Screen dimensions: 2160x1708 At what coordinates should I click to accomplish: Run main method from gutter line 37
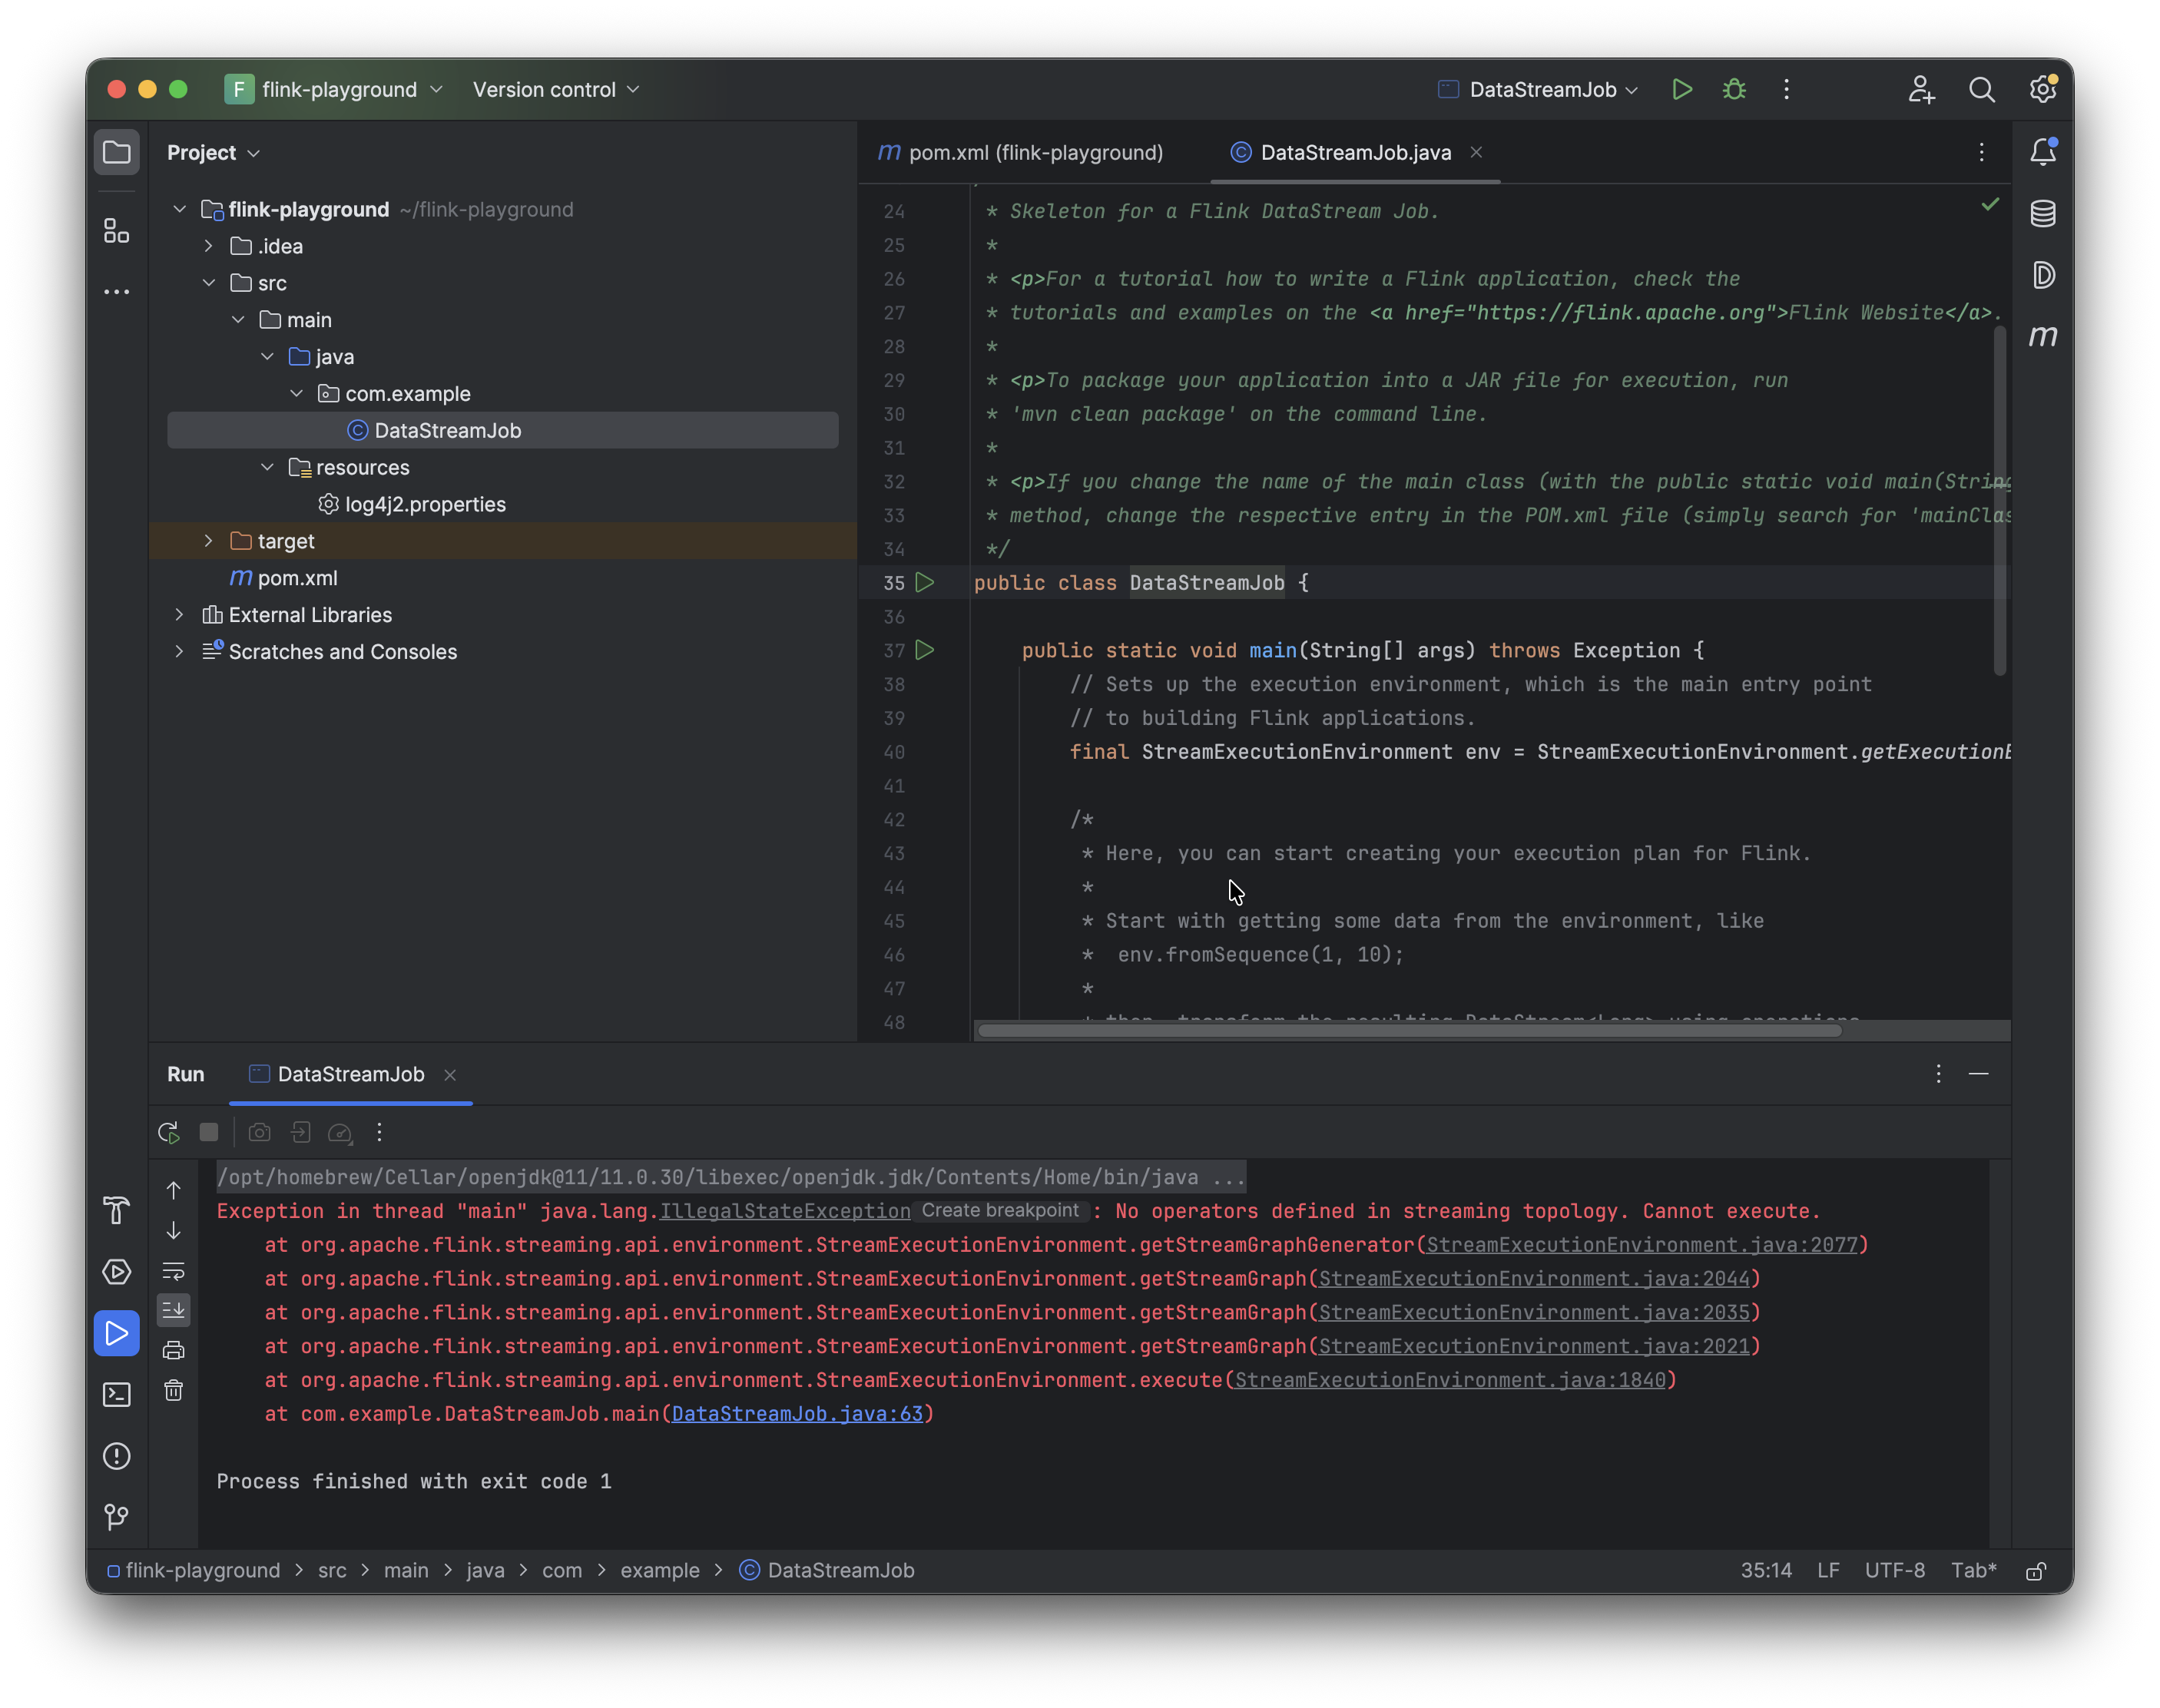coord(925,650)
